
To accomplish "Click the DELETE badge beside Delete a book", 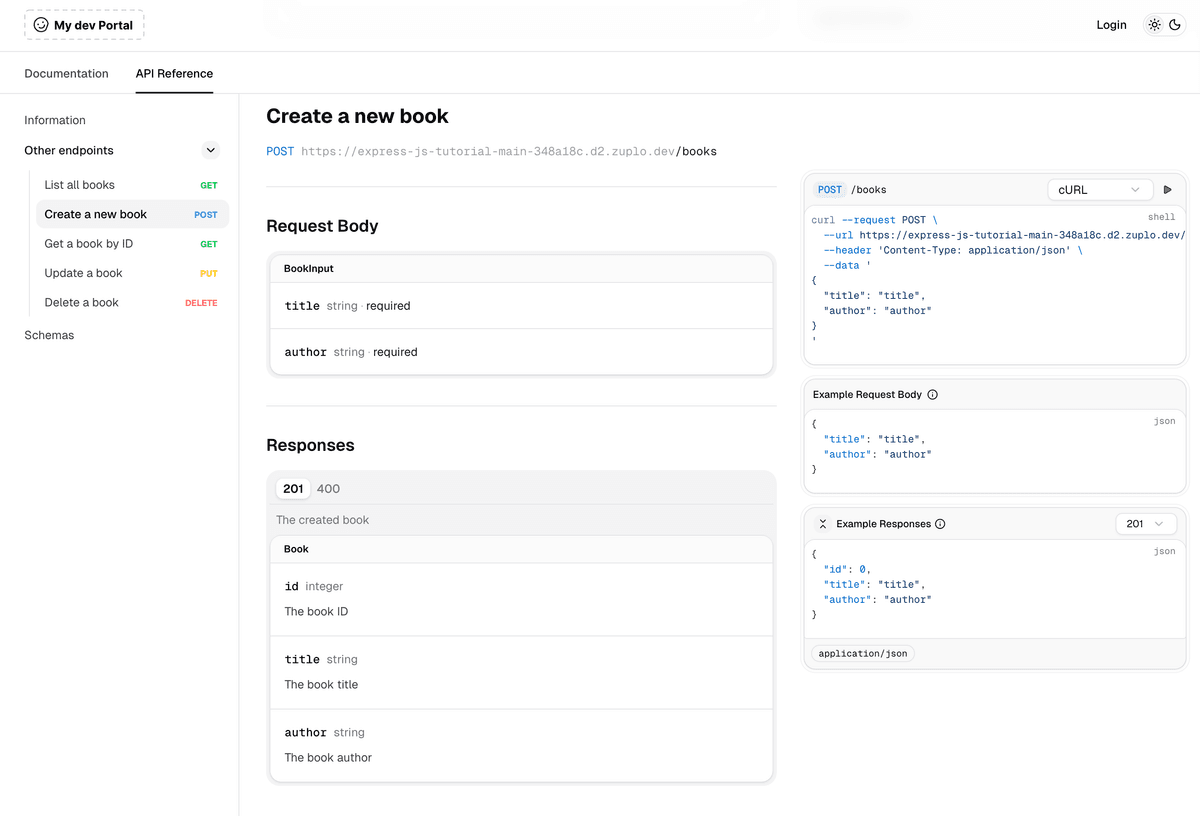I will pos(201,302).
